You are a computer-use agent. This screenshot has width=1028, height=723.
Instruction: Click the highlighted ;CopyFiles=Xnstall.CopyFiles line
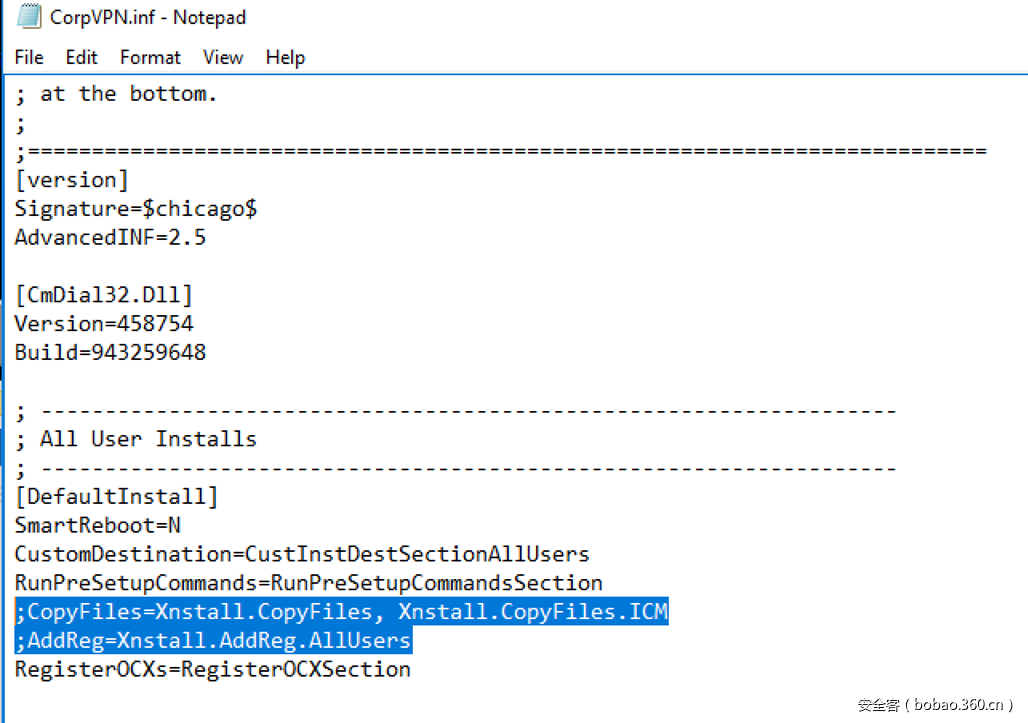(x=341, y=611)
